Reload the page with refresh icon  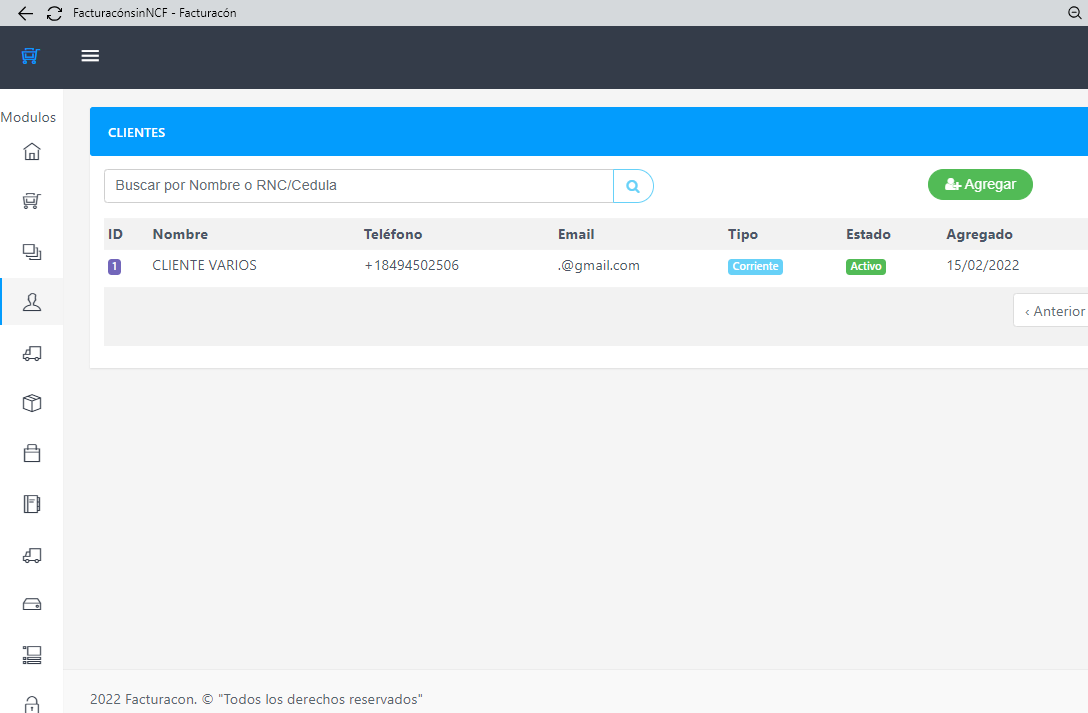click(x=54, y=13)
